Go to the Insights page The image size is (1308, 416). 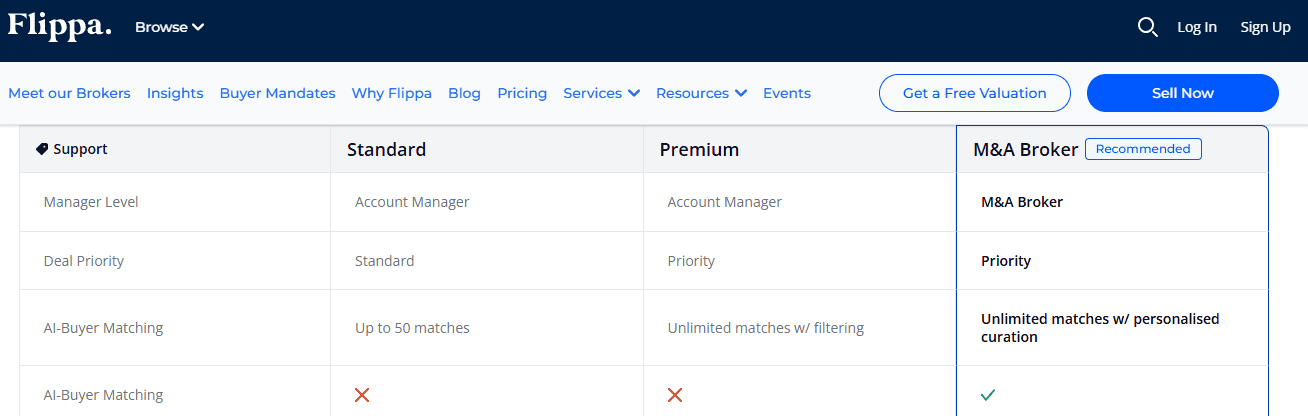175,93
